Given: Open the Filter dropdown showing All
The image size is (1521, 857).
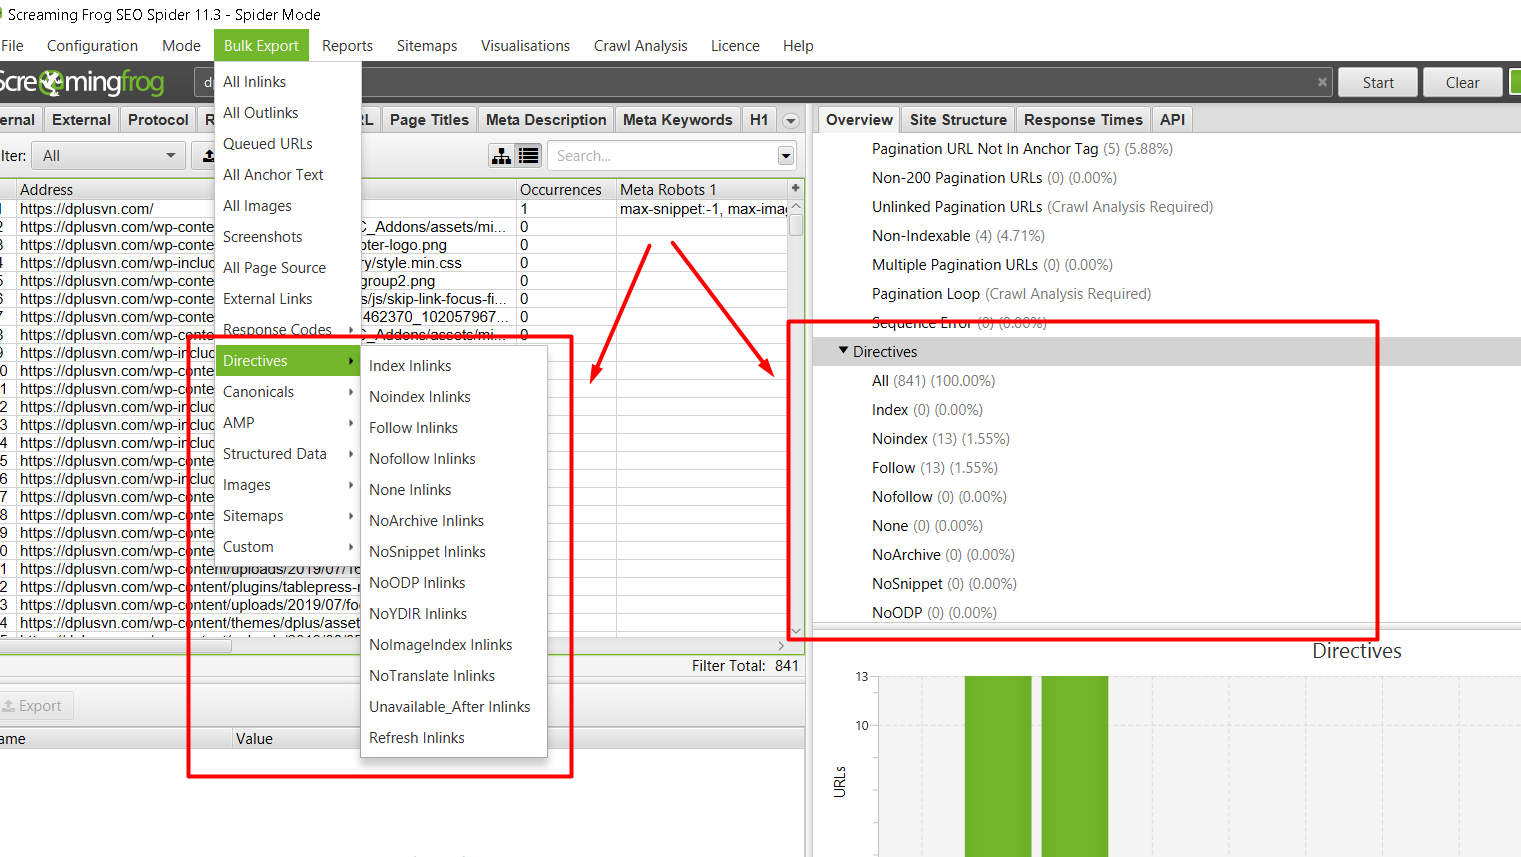Looking at the screenshot, I should click(x=108, y=156).
